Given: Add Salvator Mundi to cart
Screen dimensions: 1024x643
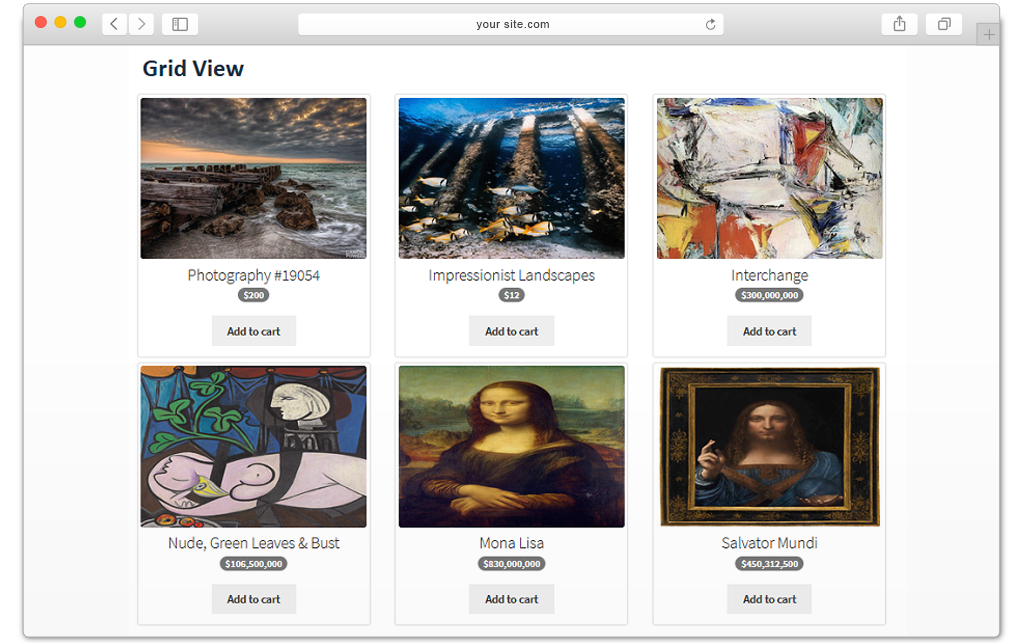Looking at the screenshot, I should click(x=769, y=599).
